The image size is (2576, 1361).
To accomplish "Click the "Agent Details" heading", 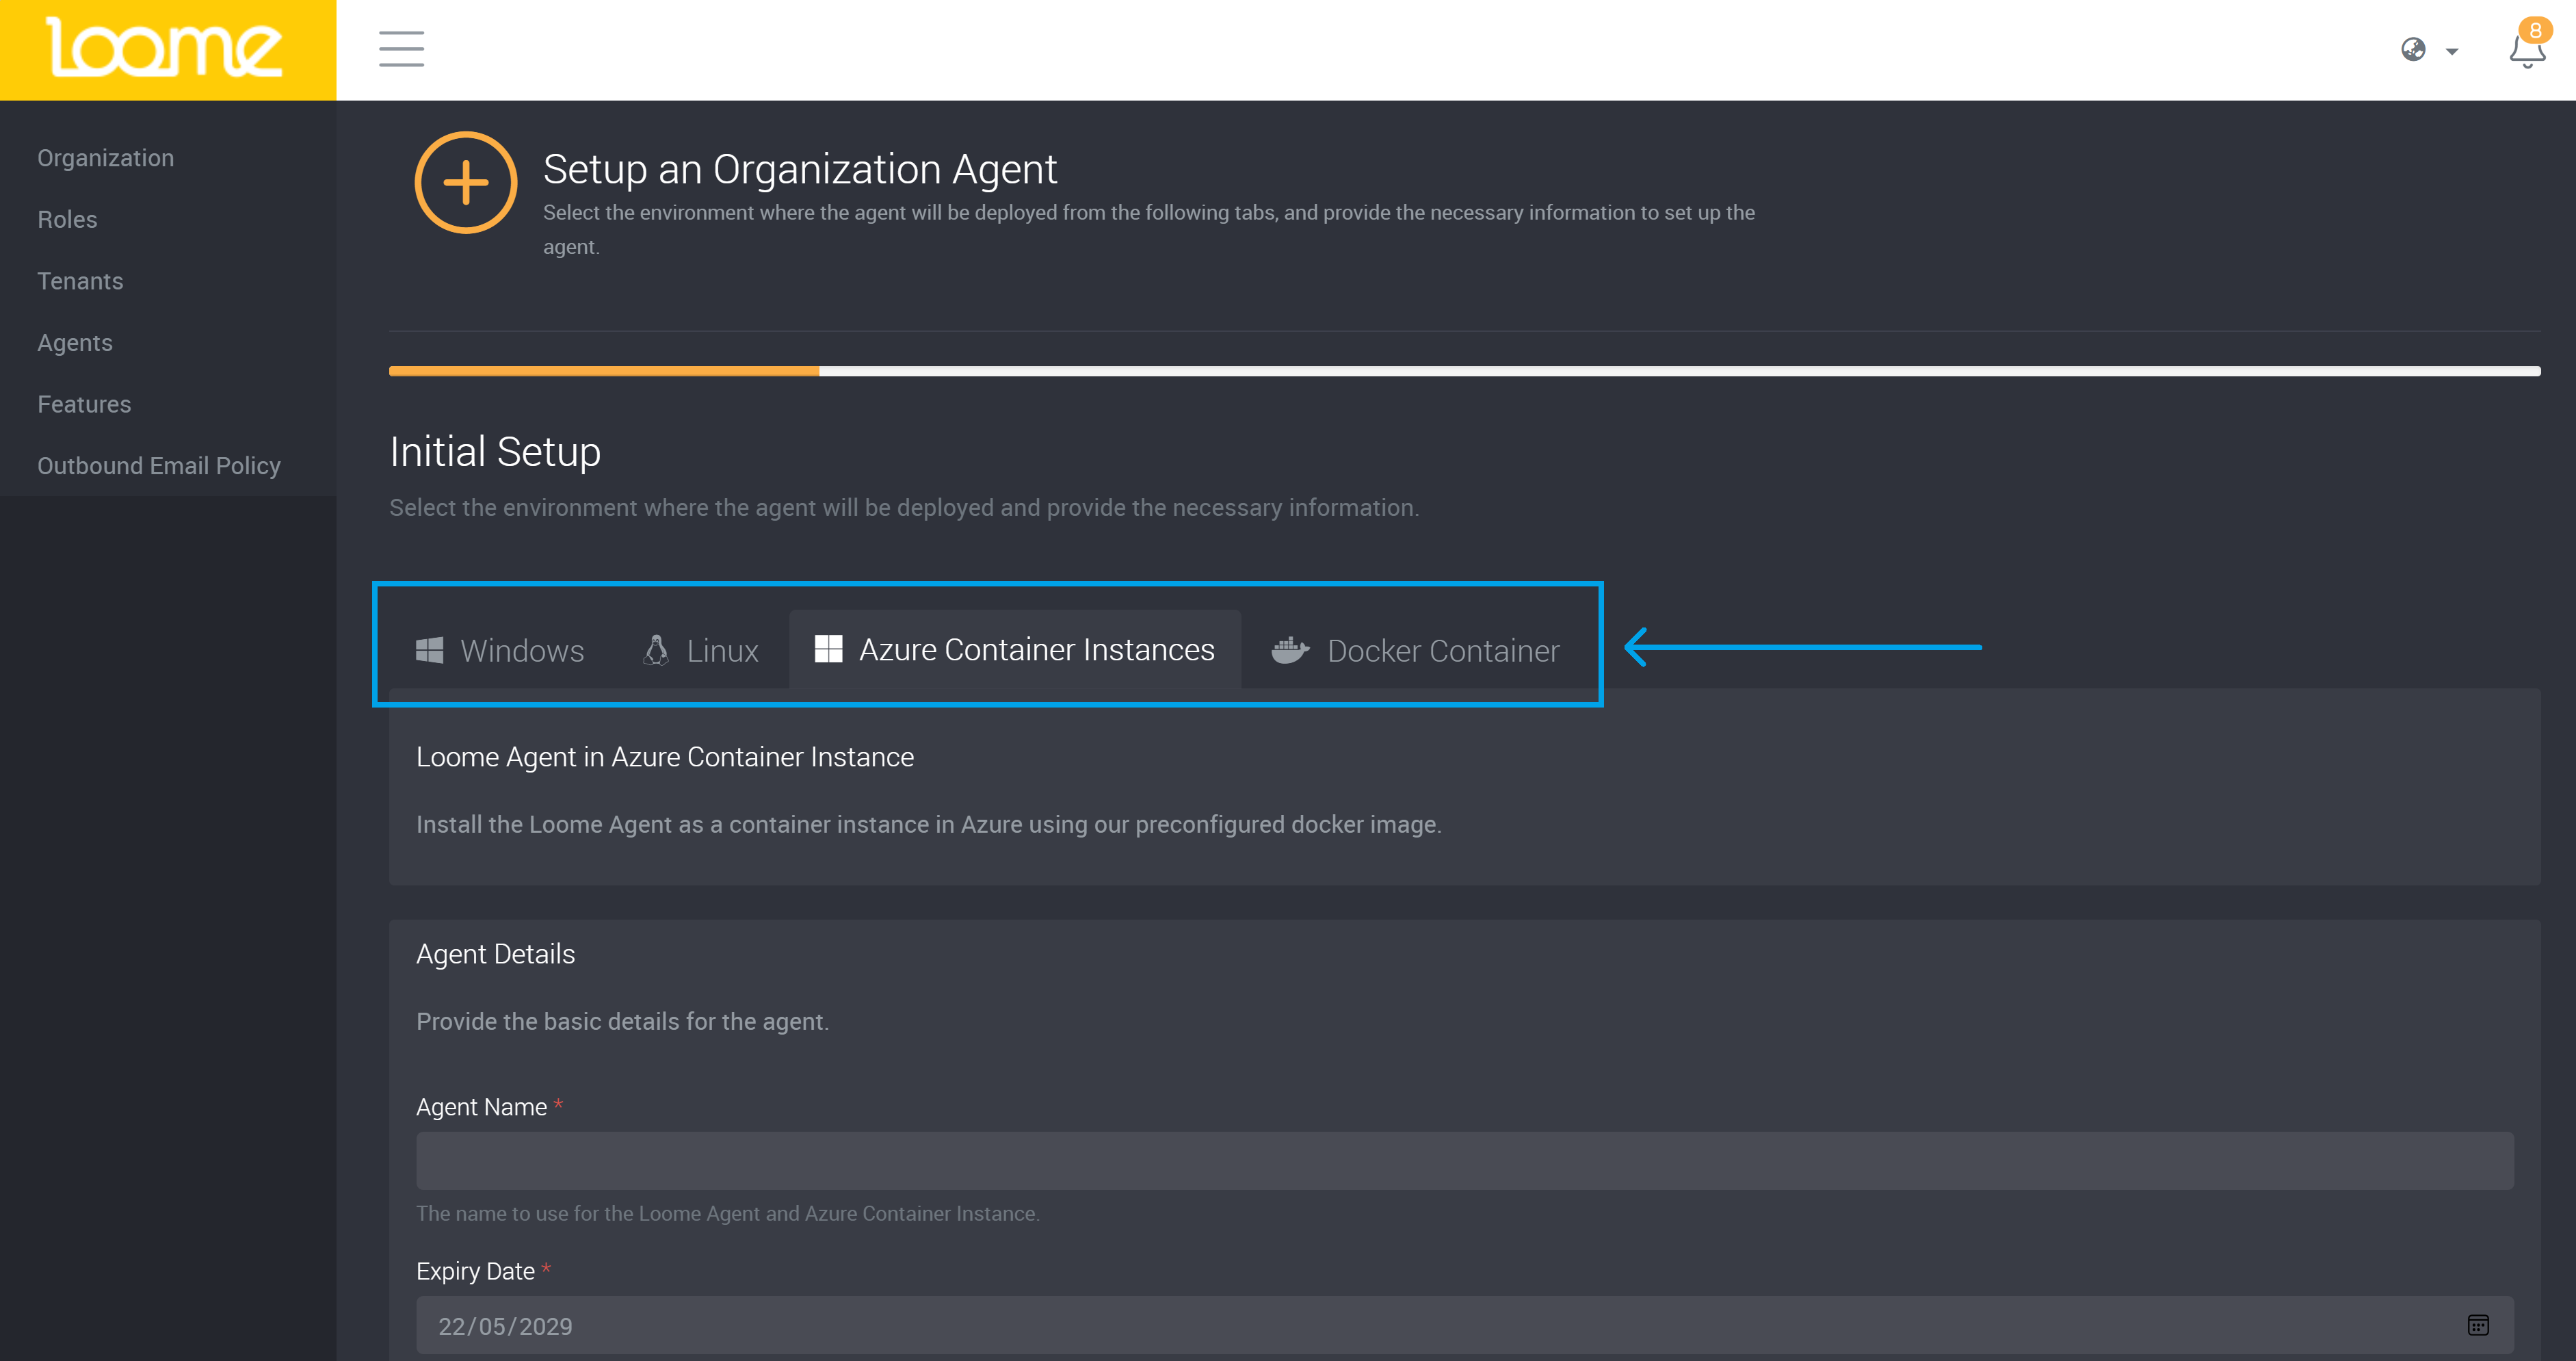I will point(496,954).
